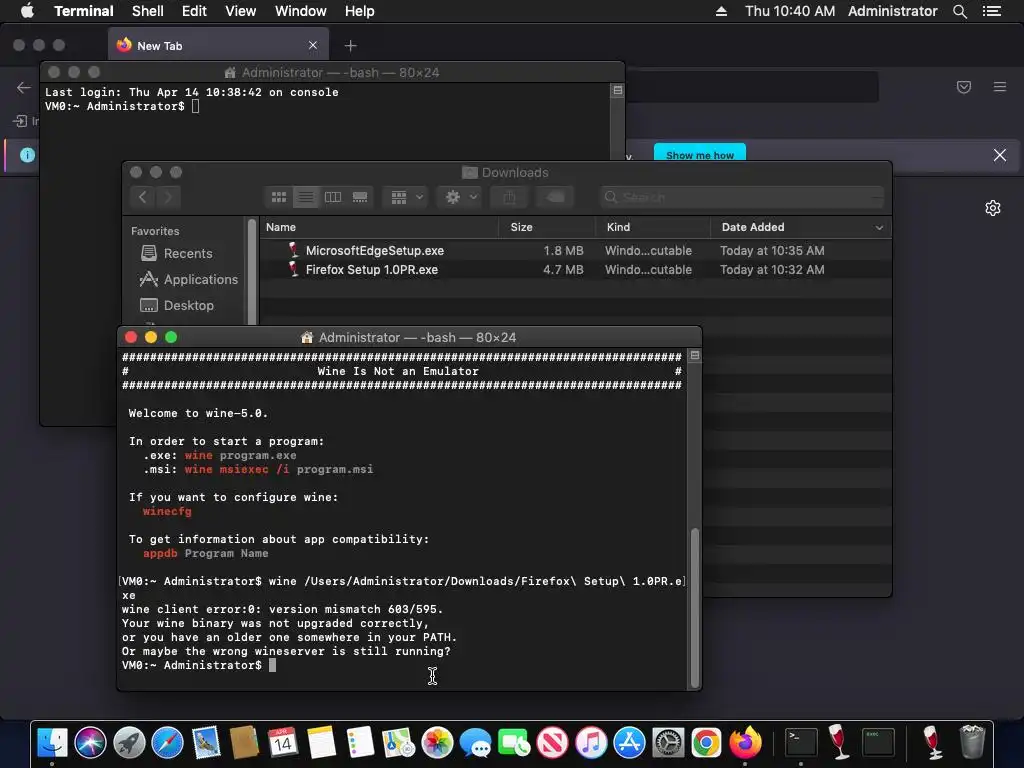Click Wine glass icon next to Terminal in Dock
Screen dimensions: 1024x768
tap(839, 743)
